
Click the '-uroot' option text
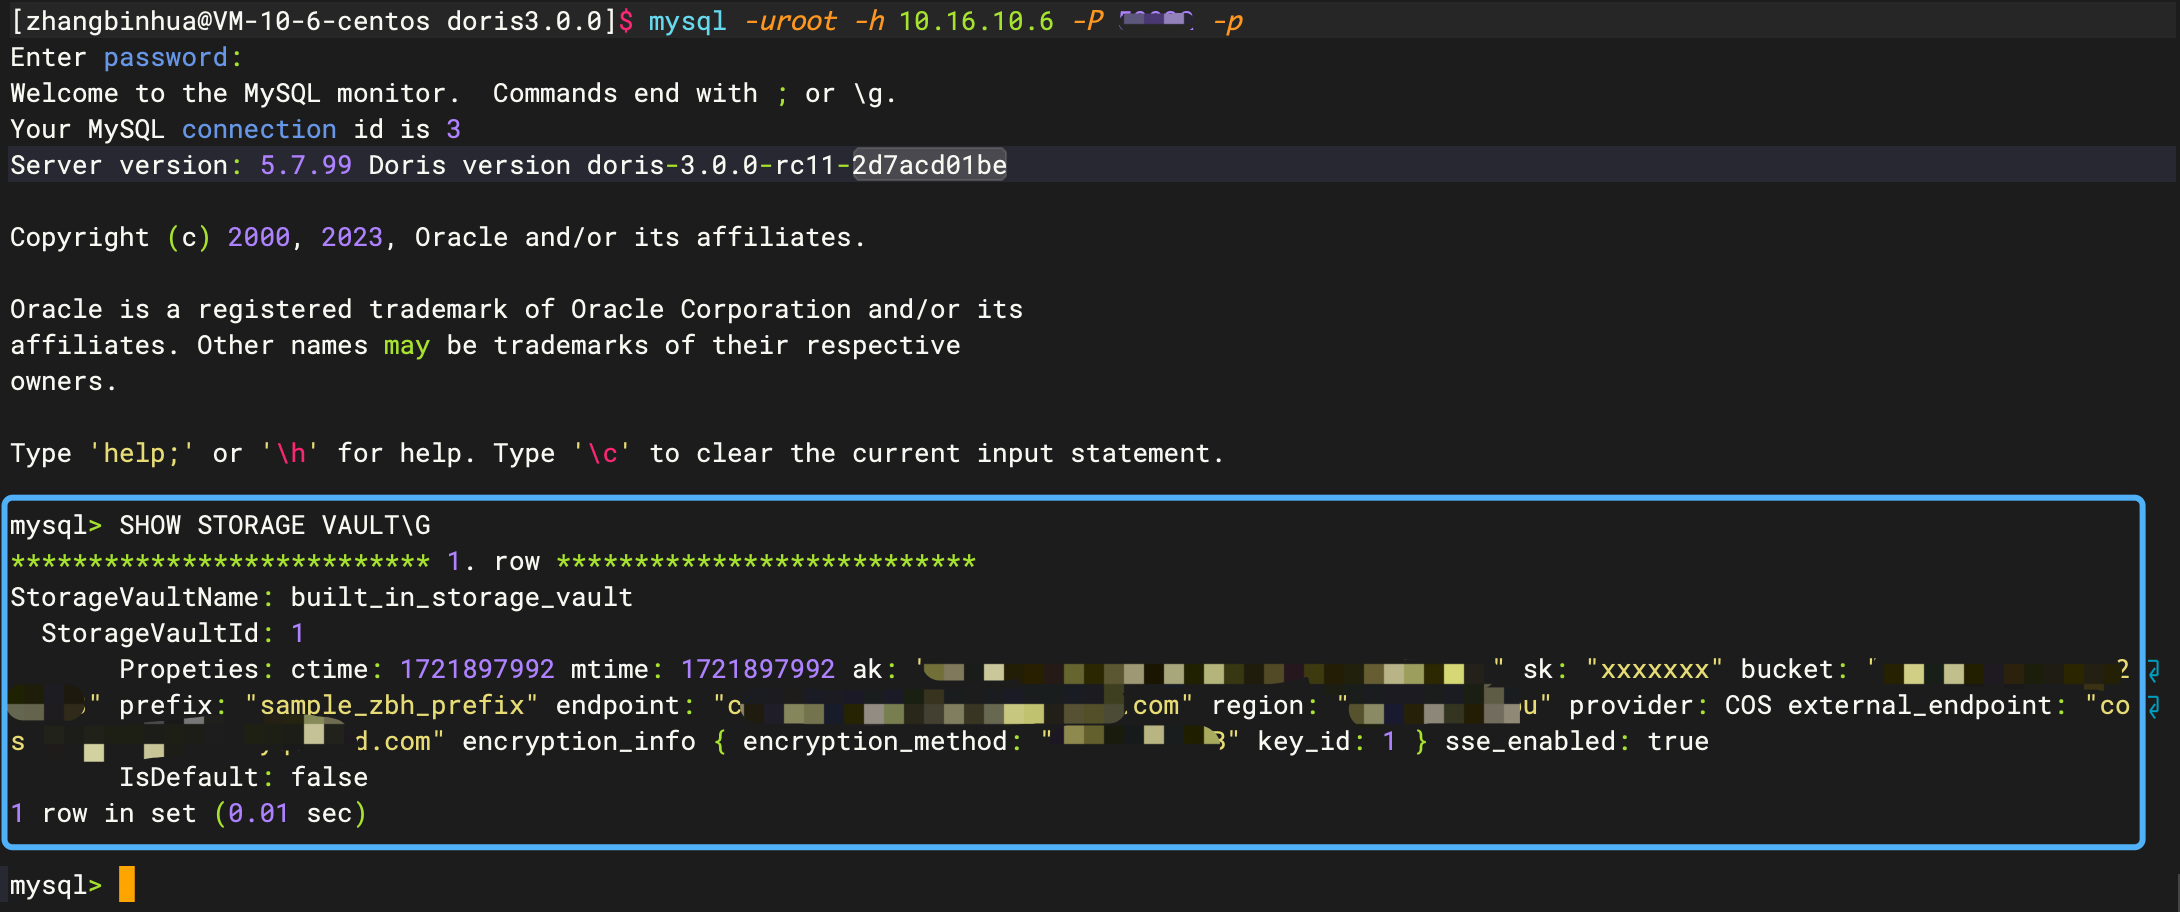(x=789, y=21)
